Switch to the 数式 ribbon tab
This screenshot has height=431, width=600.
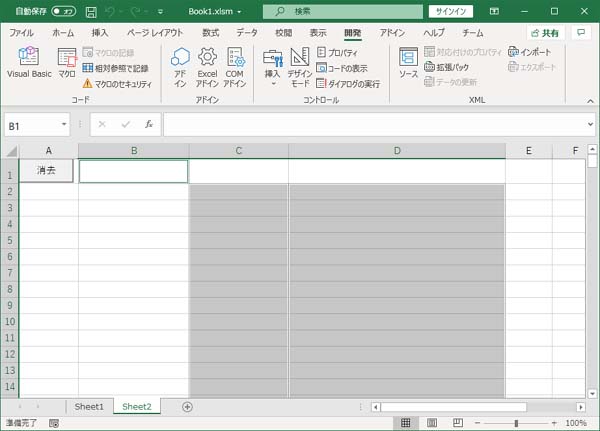[210, 32]
